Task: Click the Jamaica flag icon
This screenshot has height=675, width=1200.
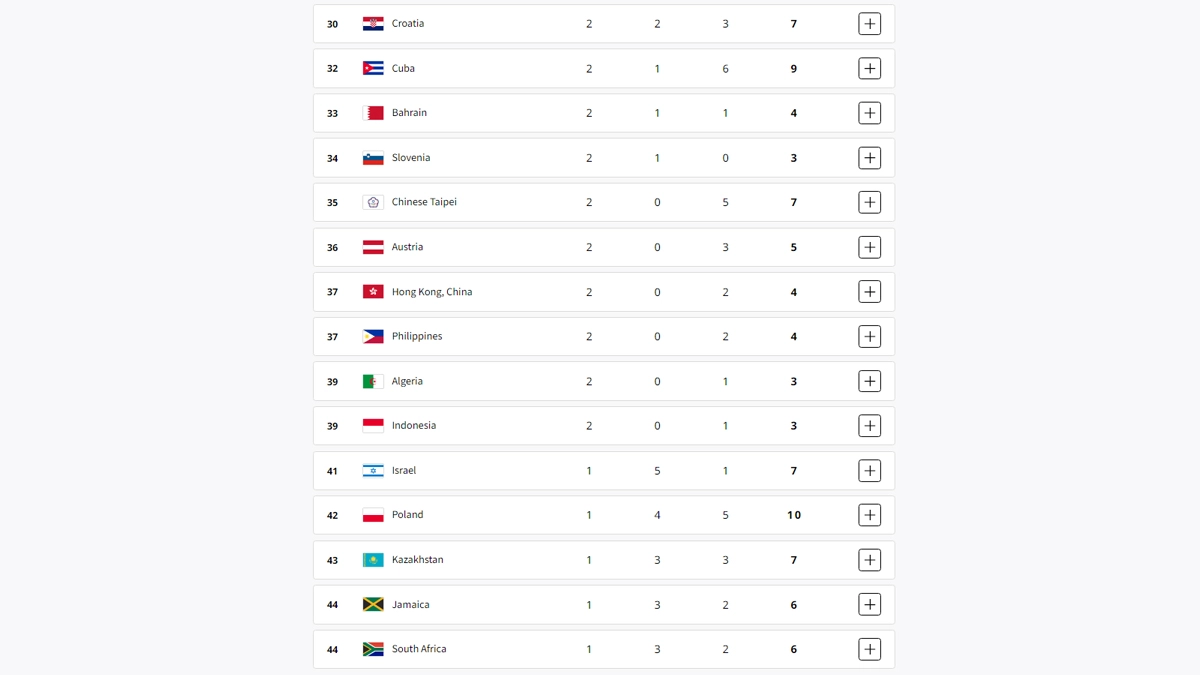Action: click(x=373, y=605)
